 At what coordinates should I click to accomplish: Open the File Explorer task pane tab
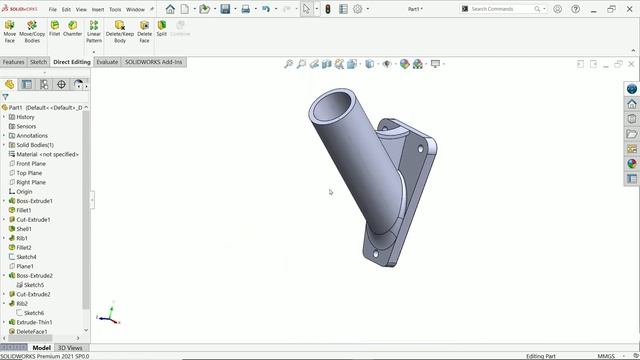coord(632,134)
